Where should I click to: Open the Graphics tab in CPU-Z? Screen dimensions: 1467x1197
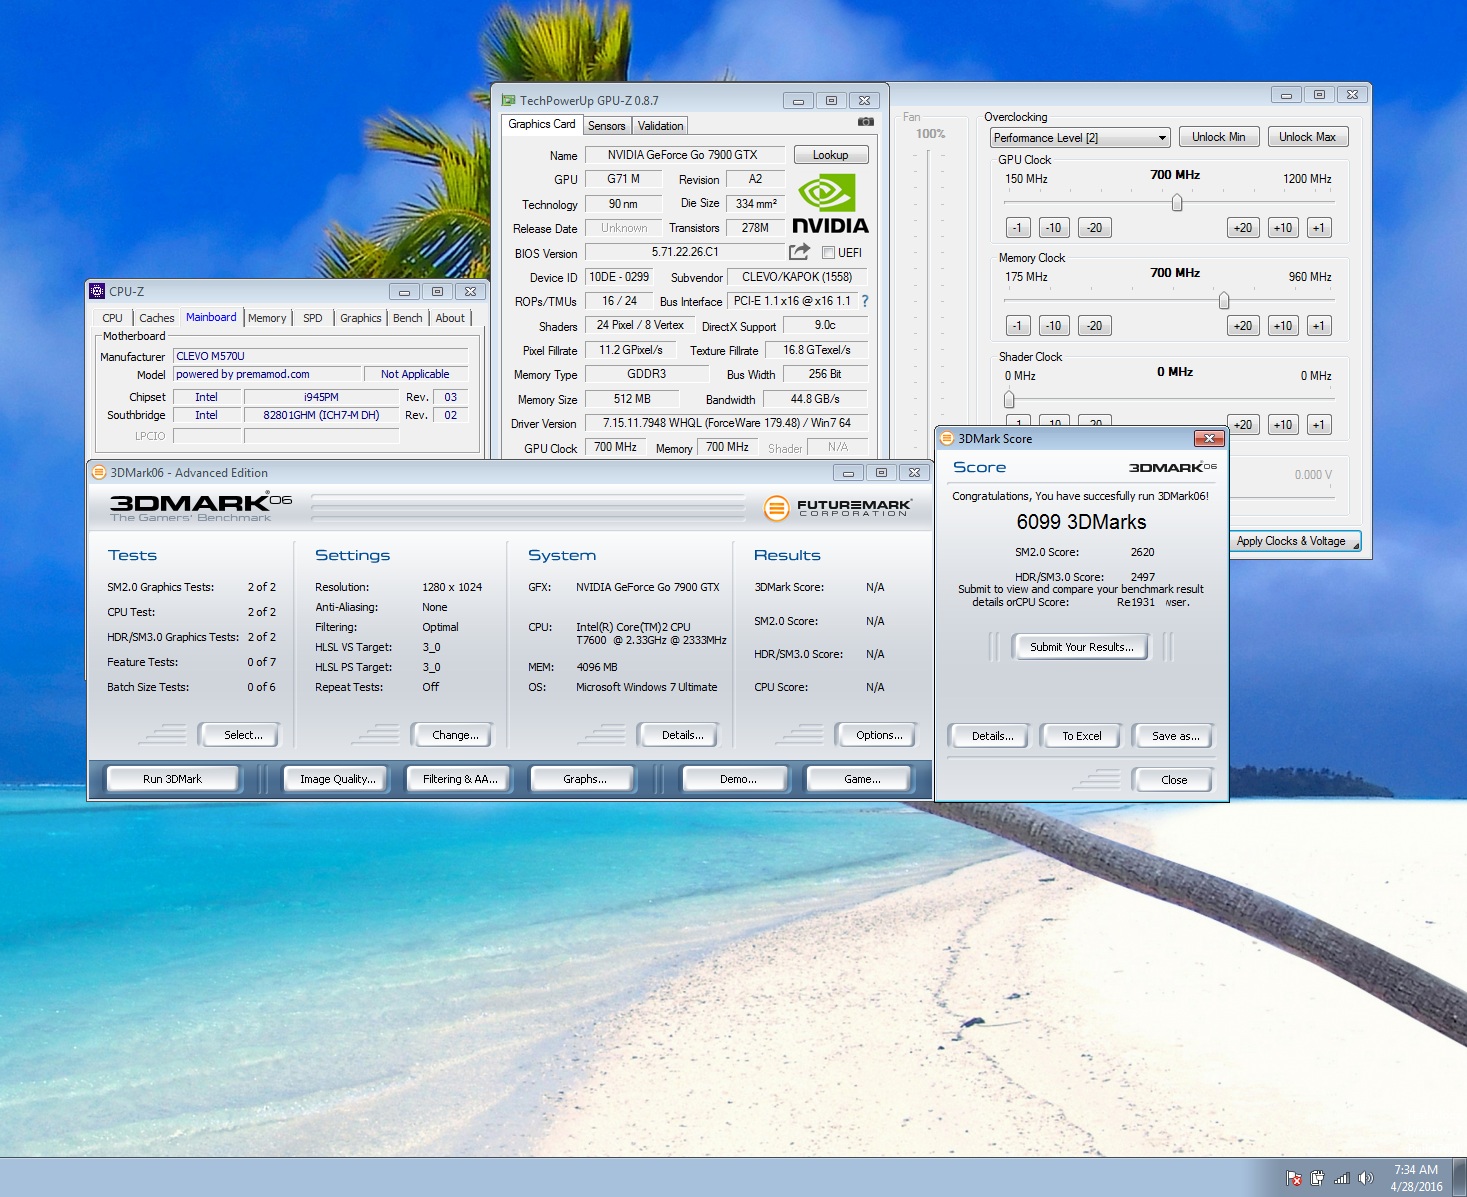361,318
